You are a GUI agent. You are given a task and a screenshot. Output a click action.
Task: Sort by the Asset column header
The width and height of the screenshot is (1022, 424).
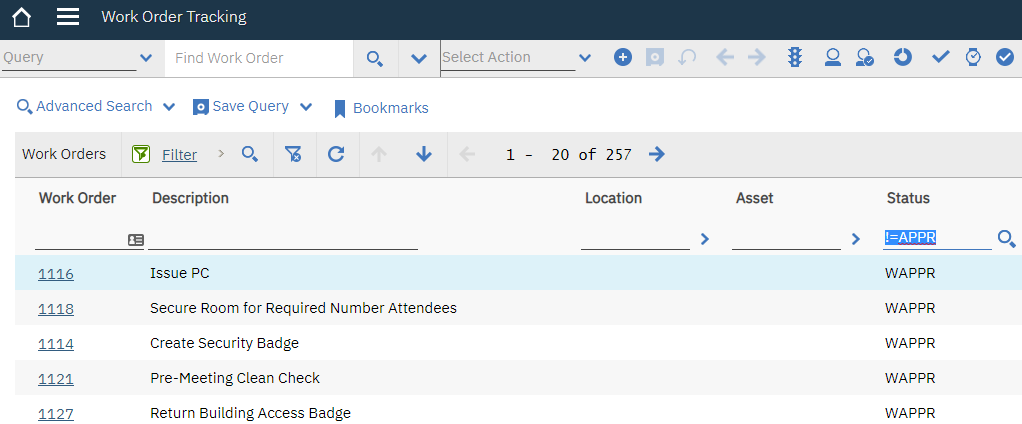pyautogui.click(x=755, y=198)
